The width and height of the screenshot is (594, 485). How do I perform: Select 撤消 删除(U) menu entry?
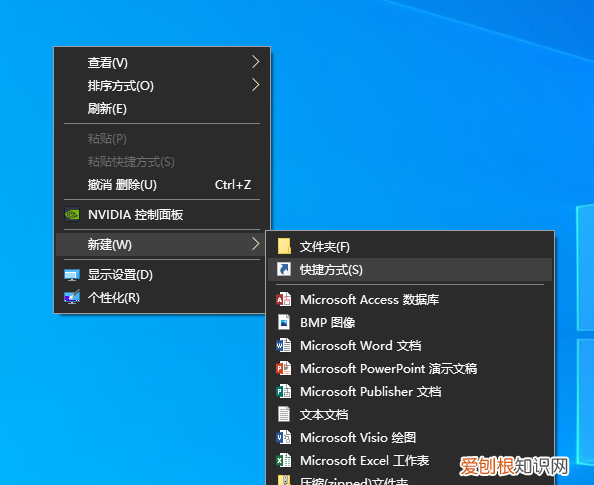point(163,185)
